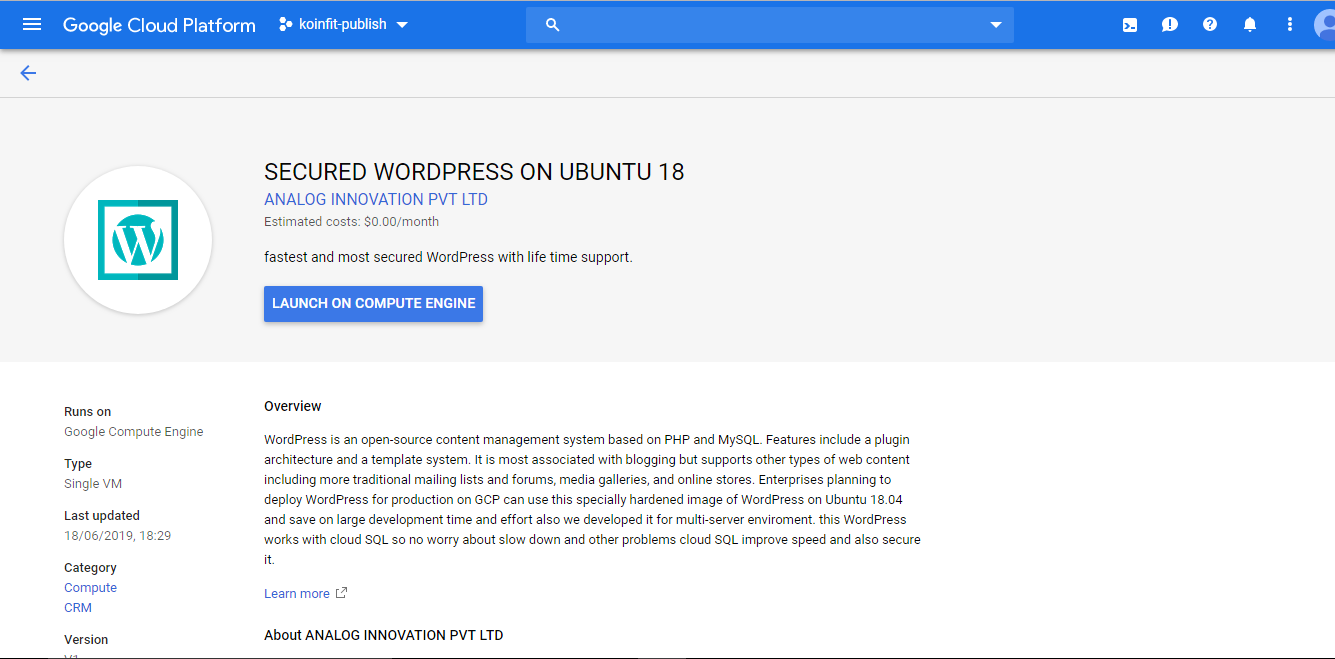
Task: Activate Cloud Shell icon
Action: [x=1130, y=25]
